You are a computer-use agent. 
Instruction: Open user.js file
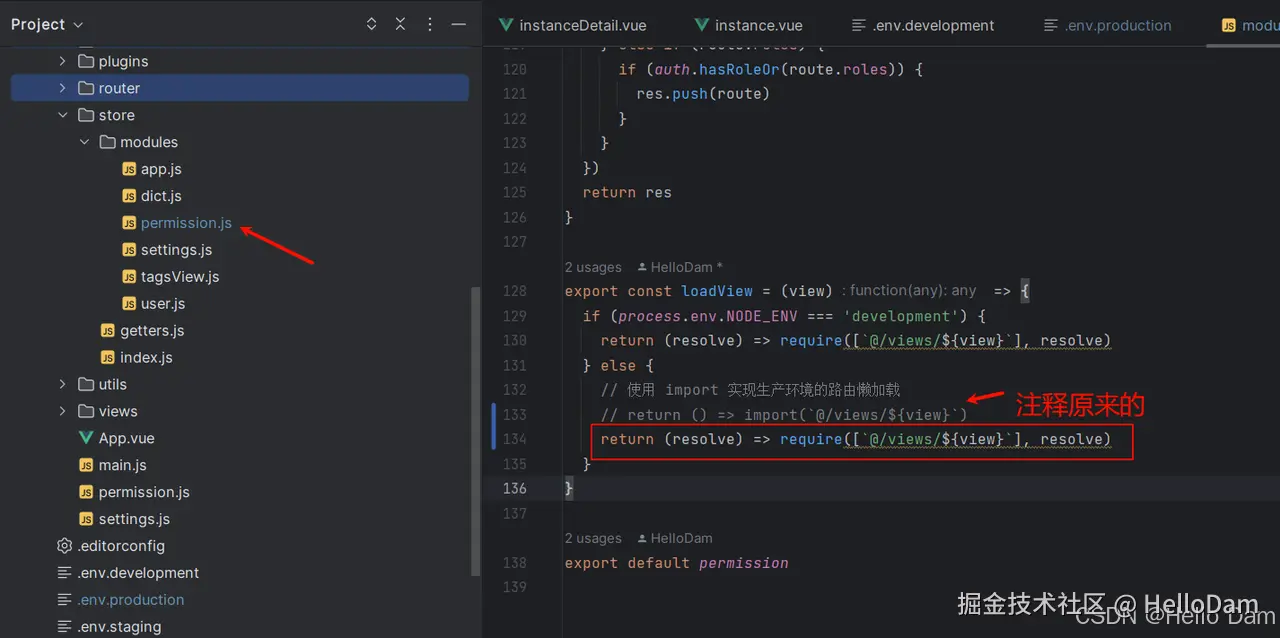tap(163, 304)
